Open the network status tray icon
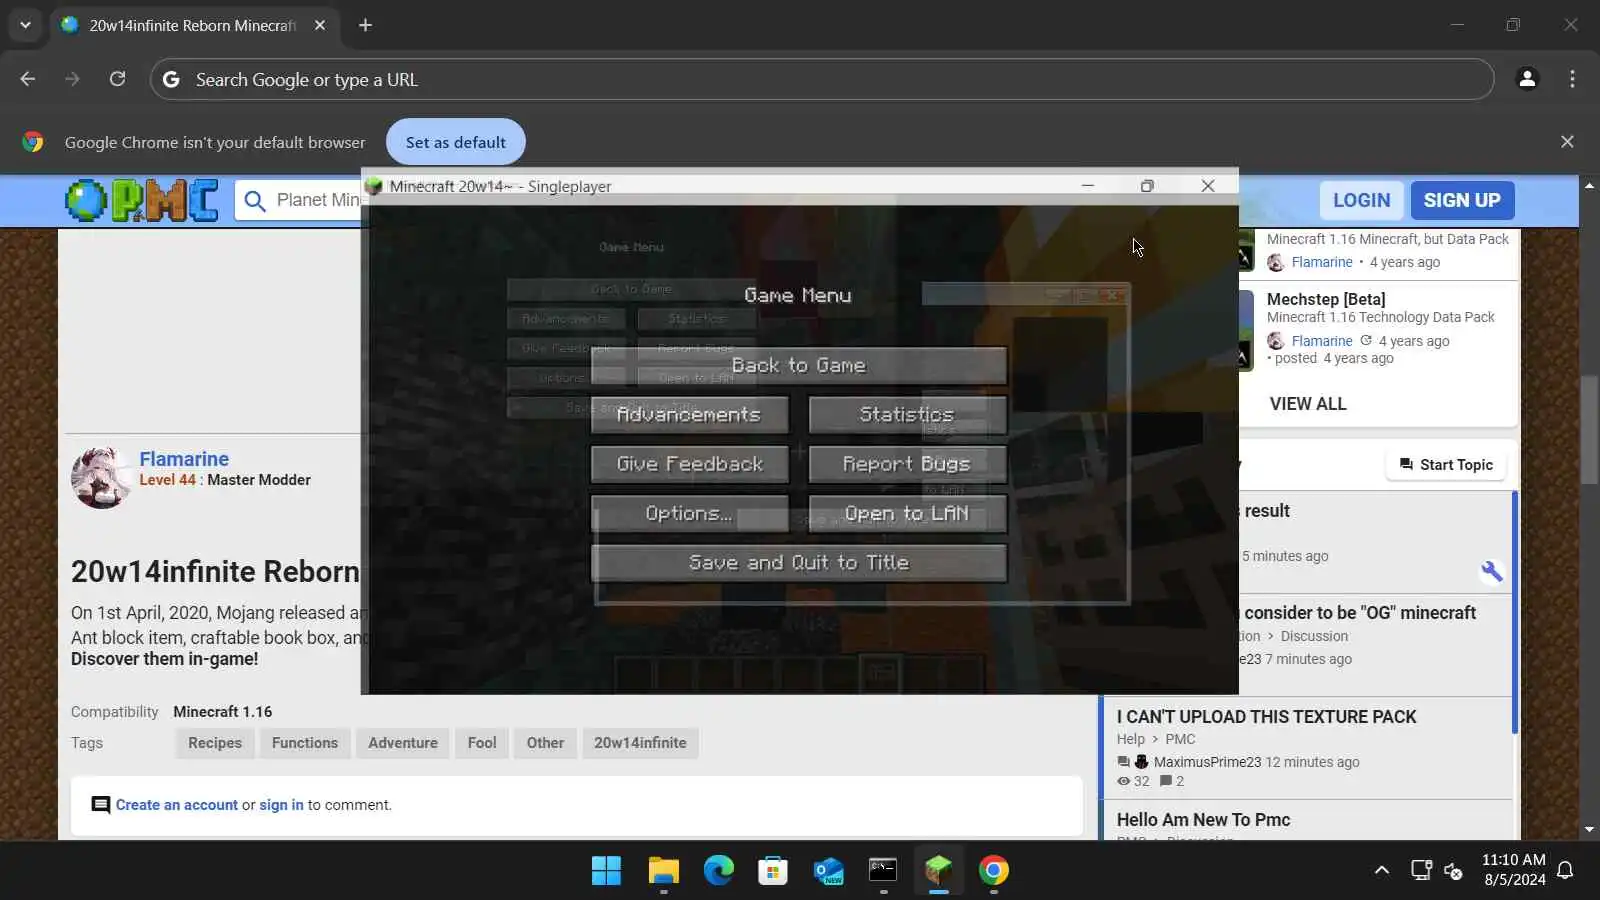1600x900 pixels. tap(1421, 871)
